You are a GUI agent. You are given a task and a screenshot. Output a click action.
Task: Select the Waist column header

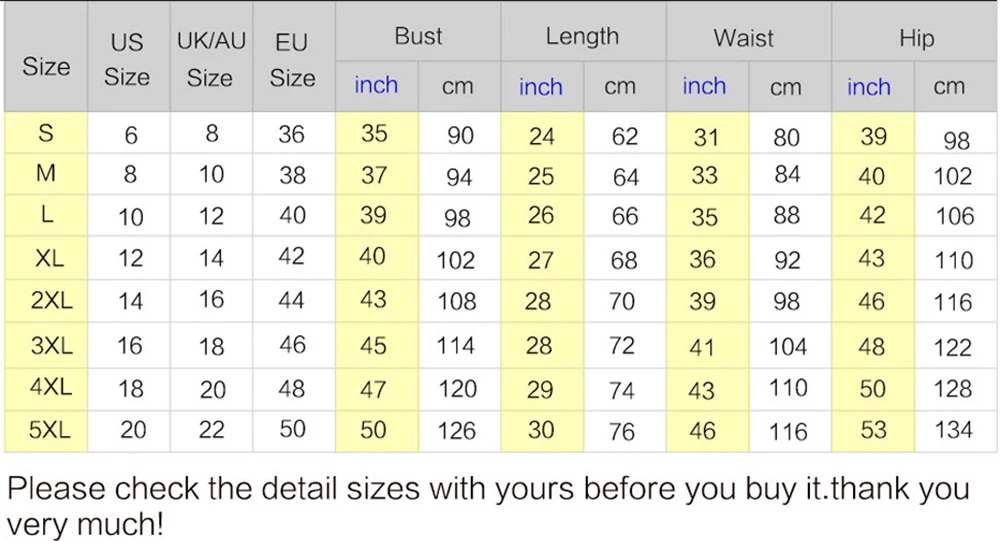(x=743, y=38)
